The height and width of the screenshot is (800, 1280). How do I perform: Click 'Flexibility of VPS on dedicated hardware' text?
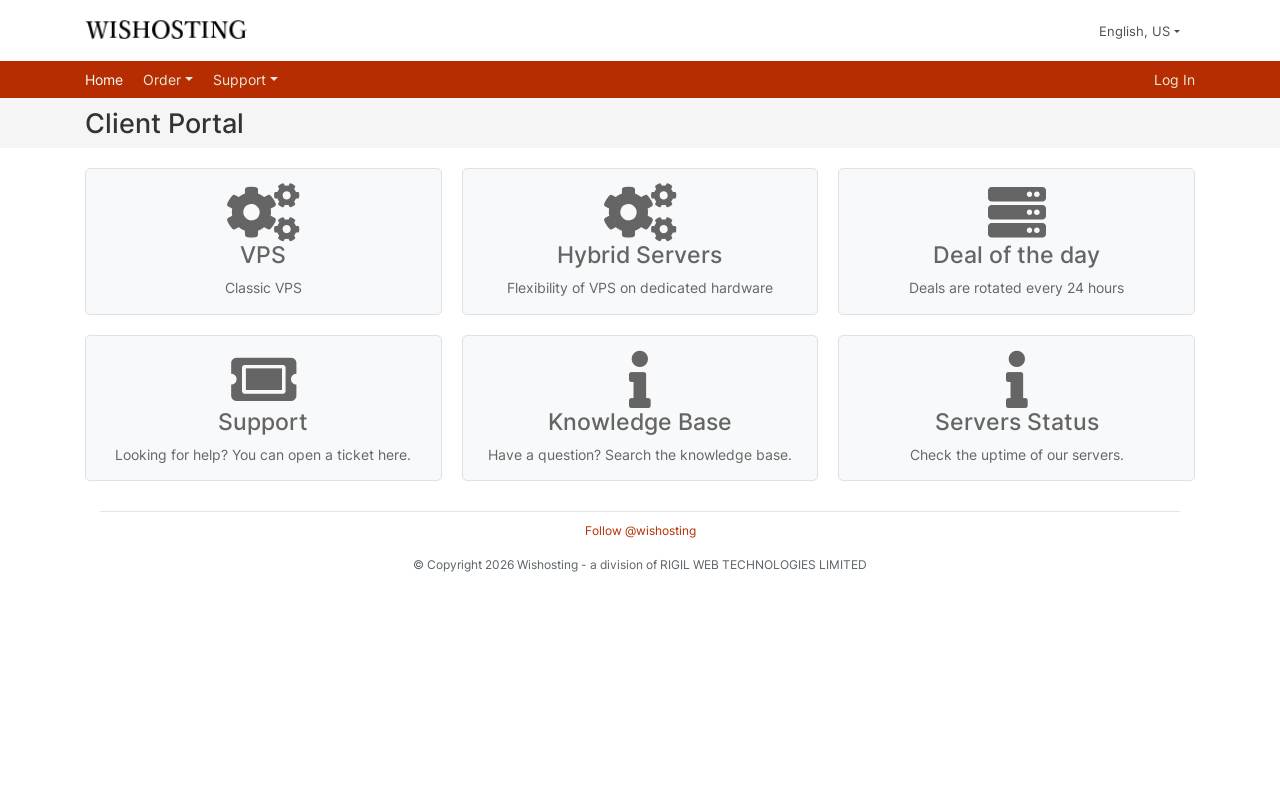tap(640, 288)
